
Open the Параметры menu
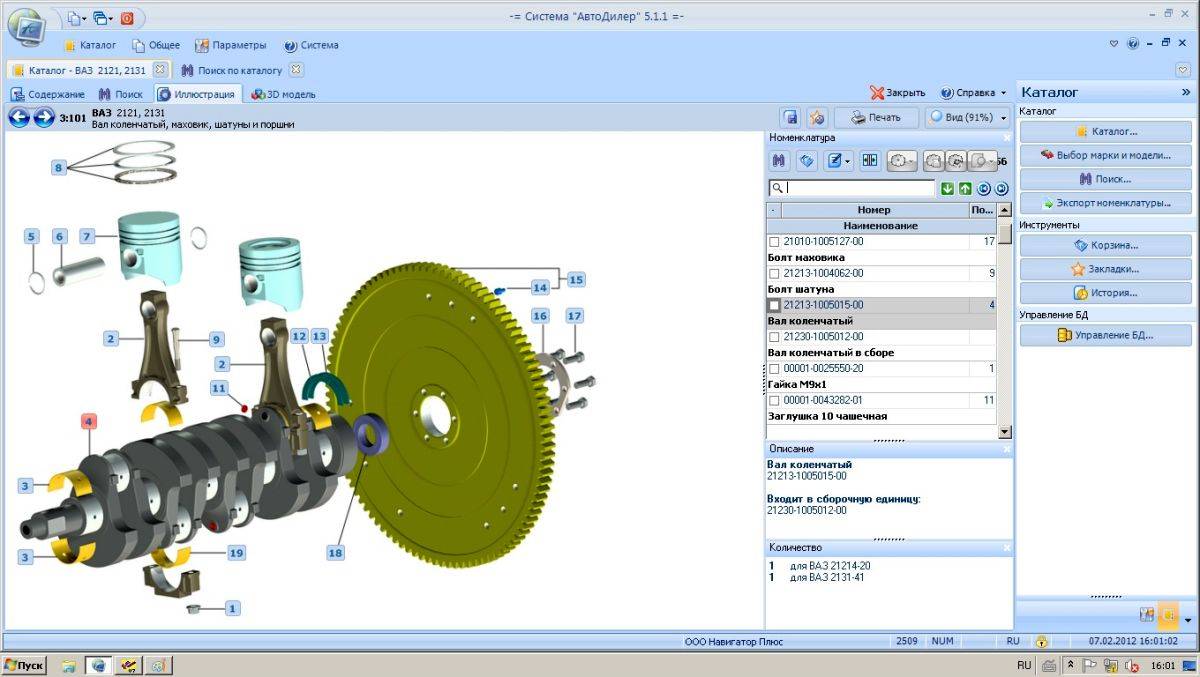click(231, 45)
